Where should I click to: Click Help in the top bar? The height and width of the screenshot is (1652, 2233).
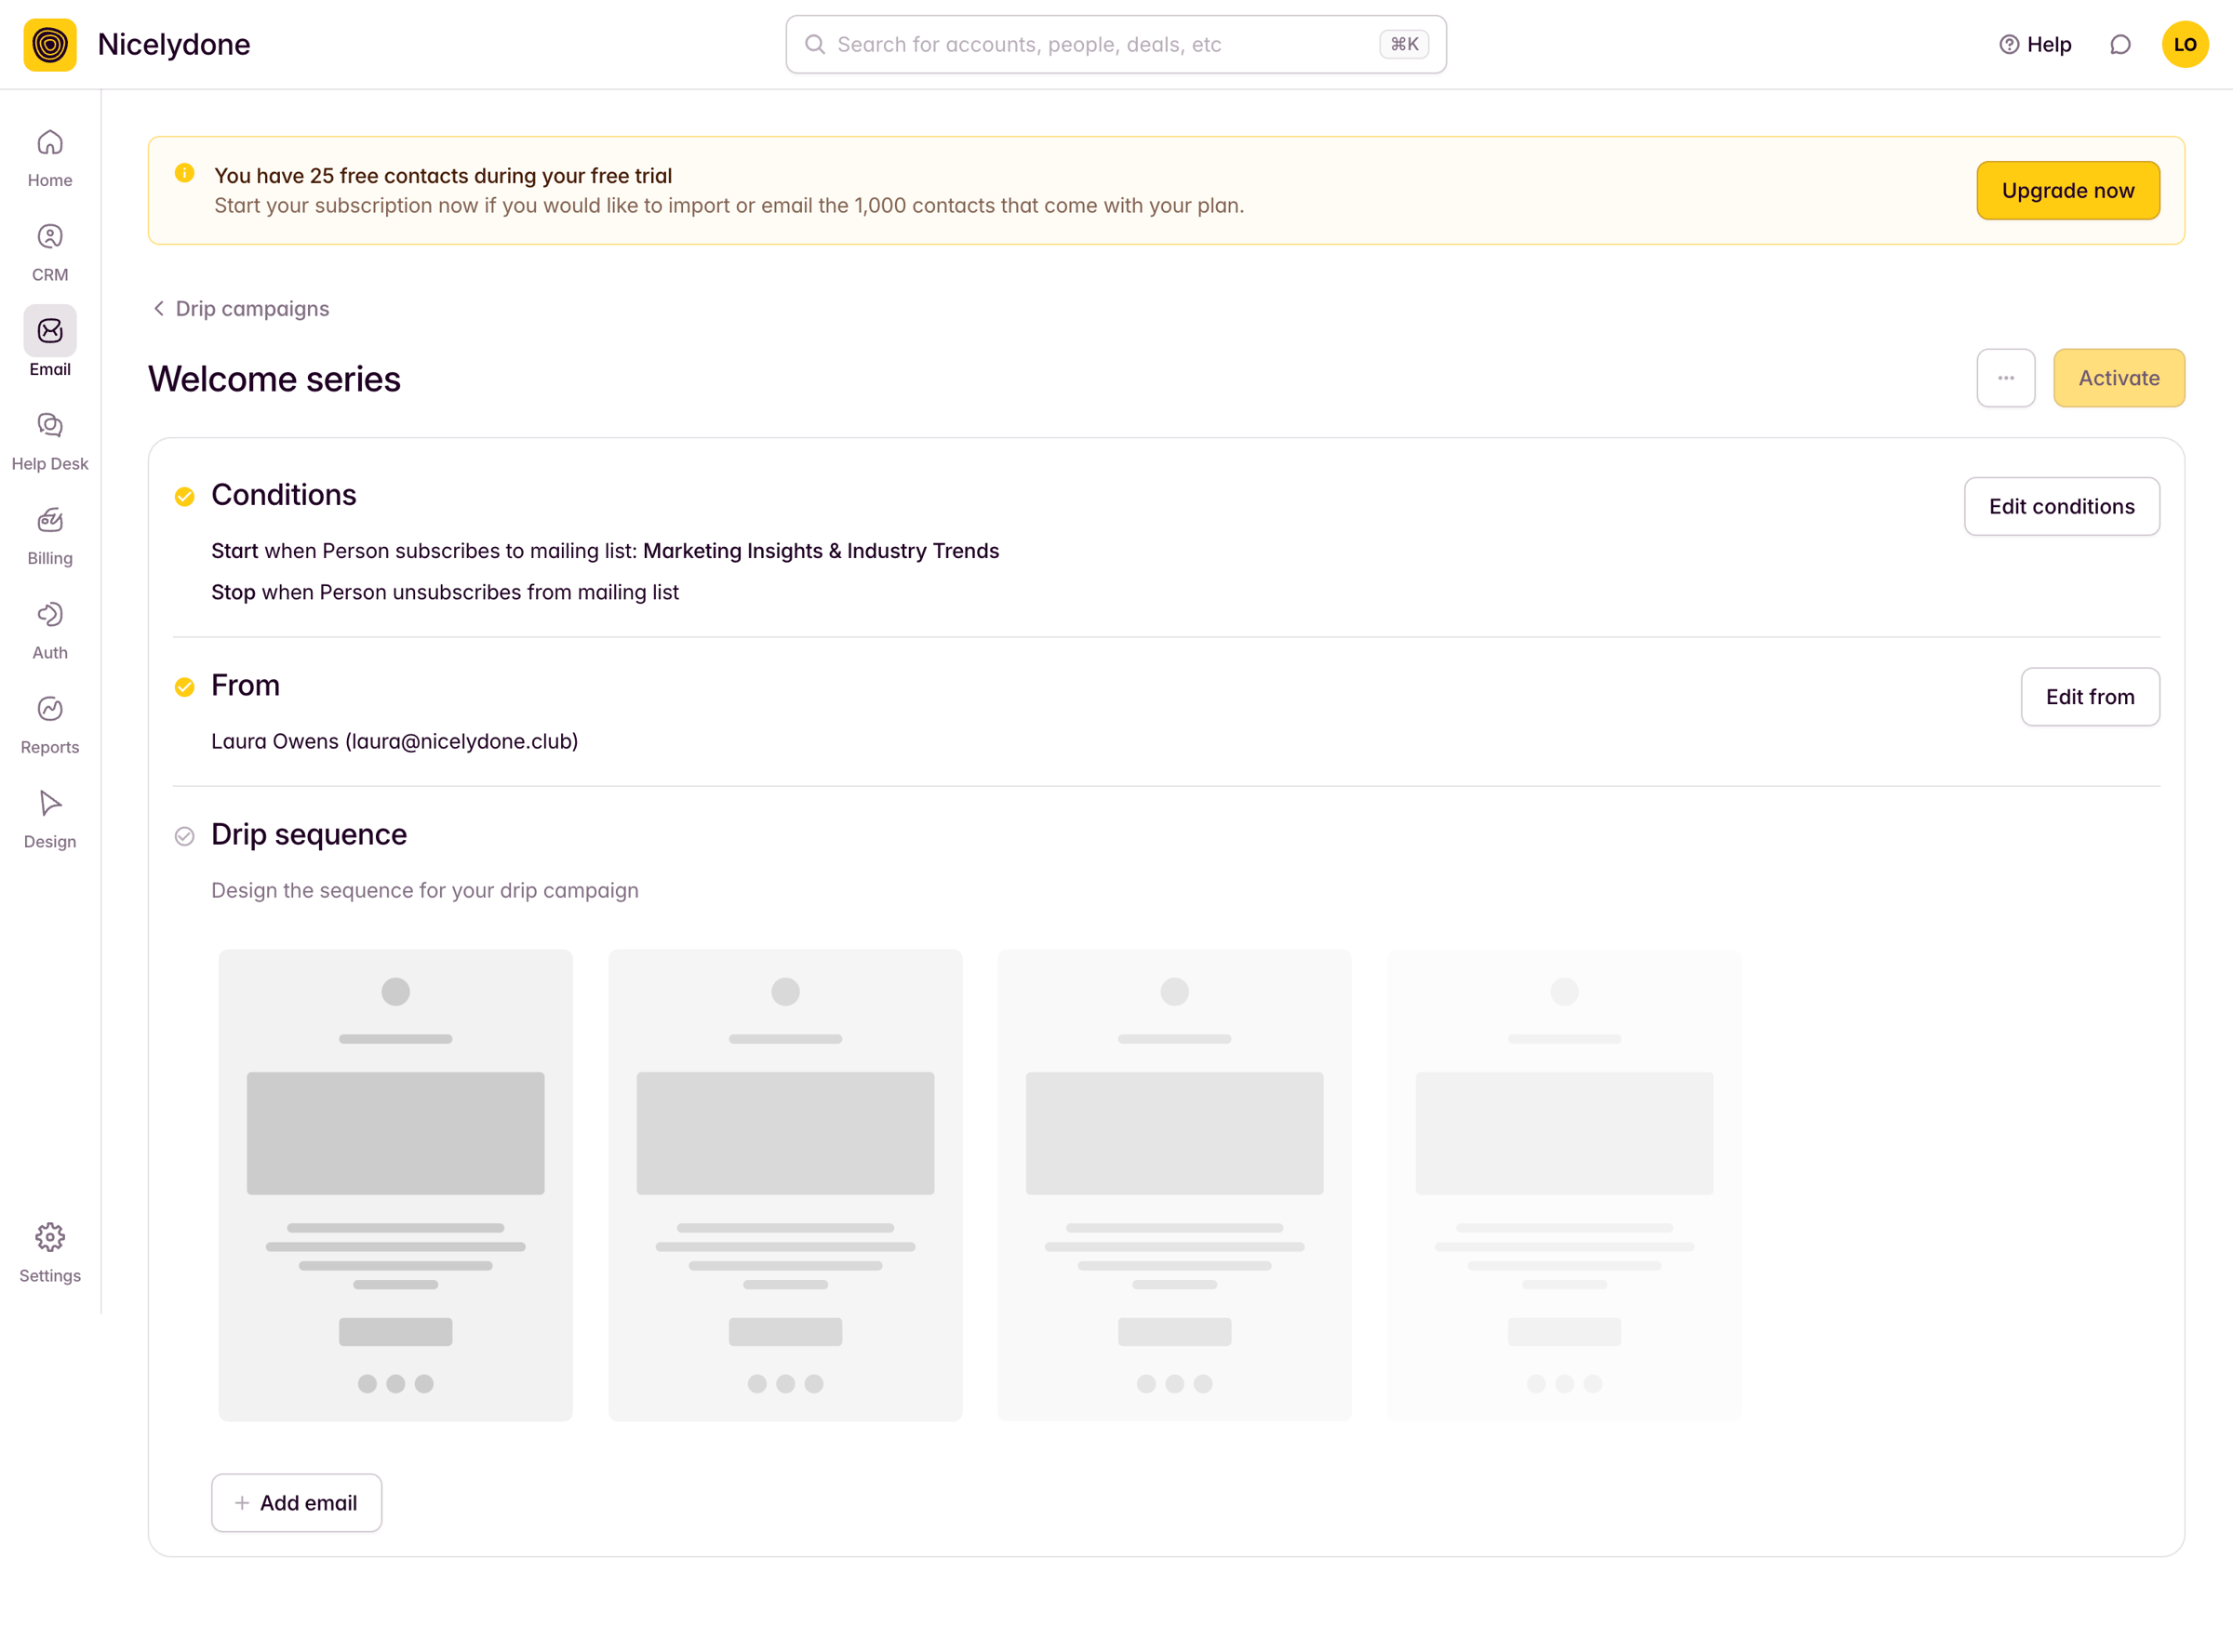point(2035,44)
